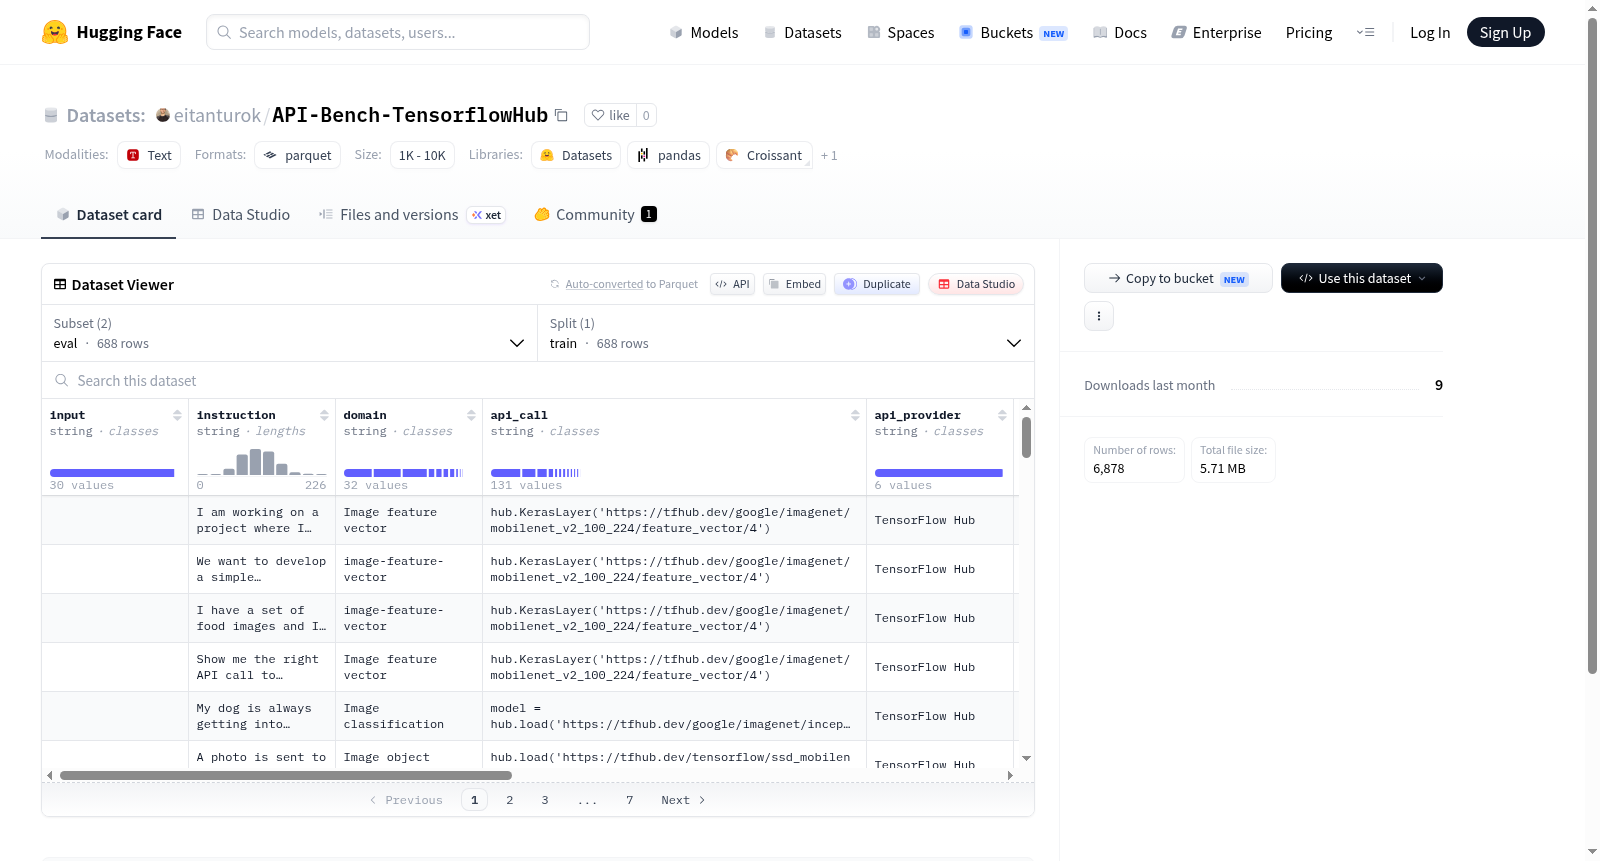Click the api_call classes distribution bar
This screenshot has width=1600, height=861.
(x=534, y=473)
